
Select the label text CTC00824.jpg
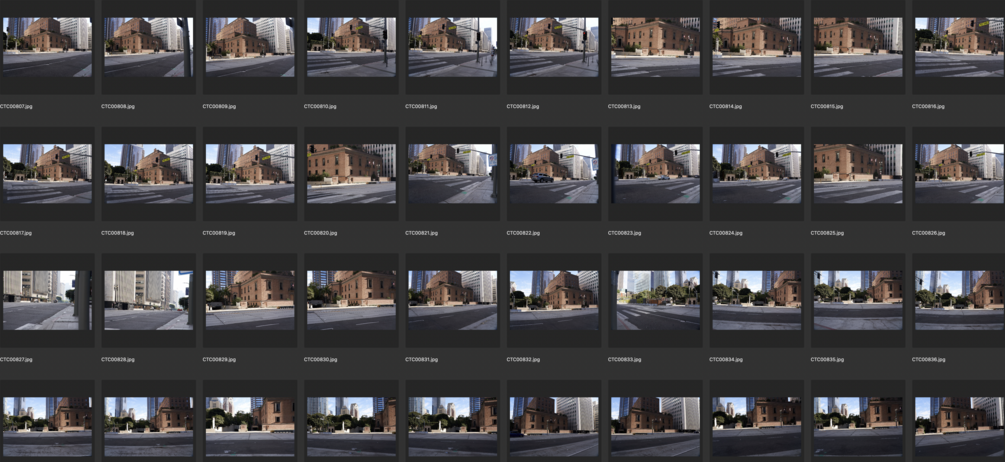tap(726, 233)
